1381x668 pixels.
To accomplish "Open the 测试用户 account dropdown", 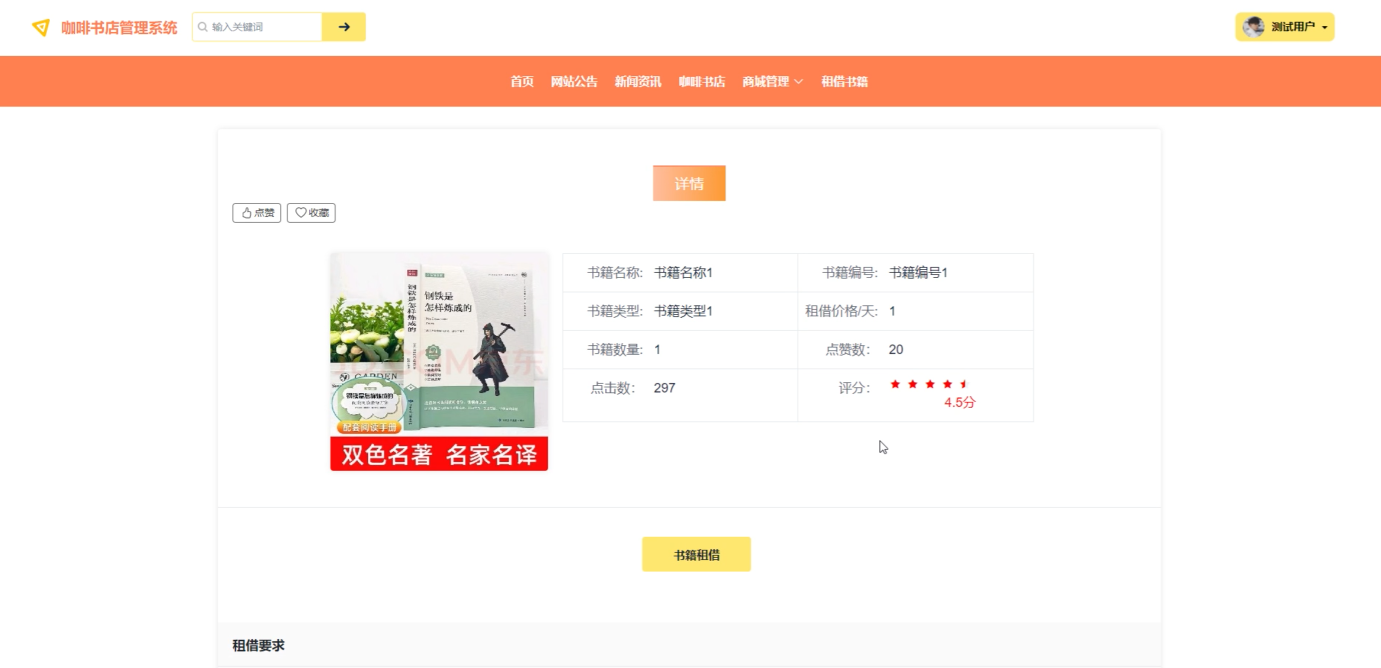I will (1285, 27).
